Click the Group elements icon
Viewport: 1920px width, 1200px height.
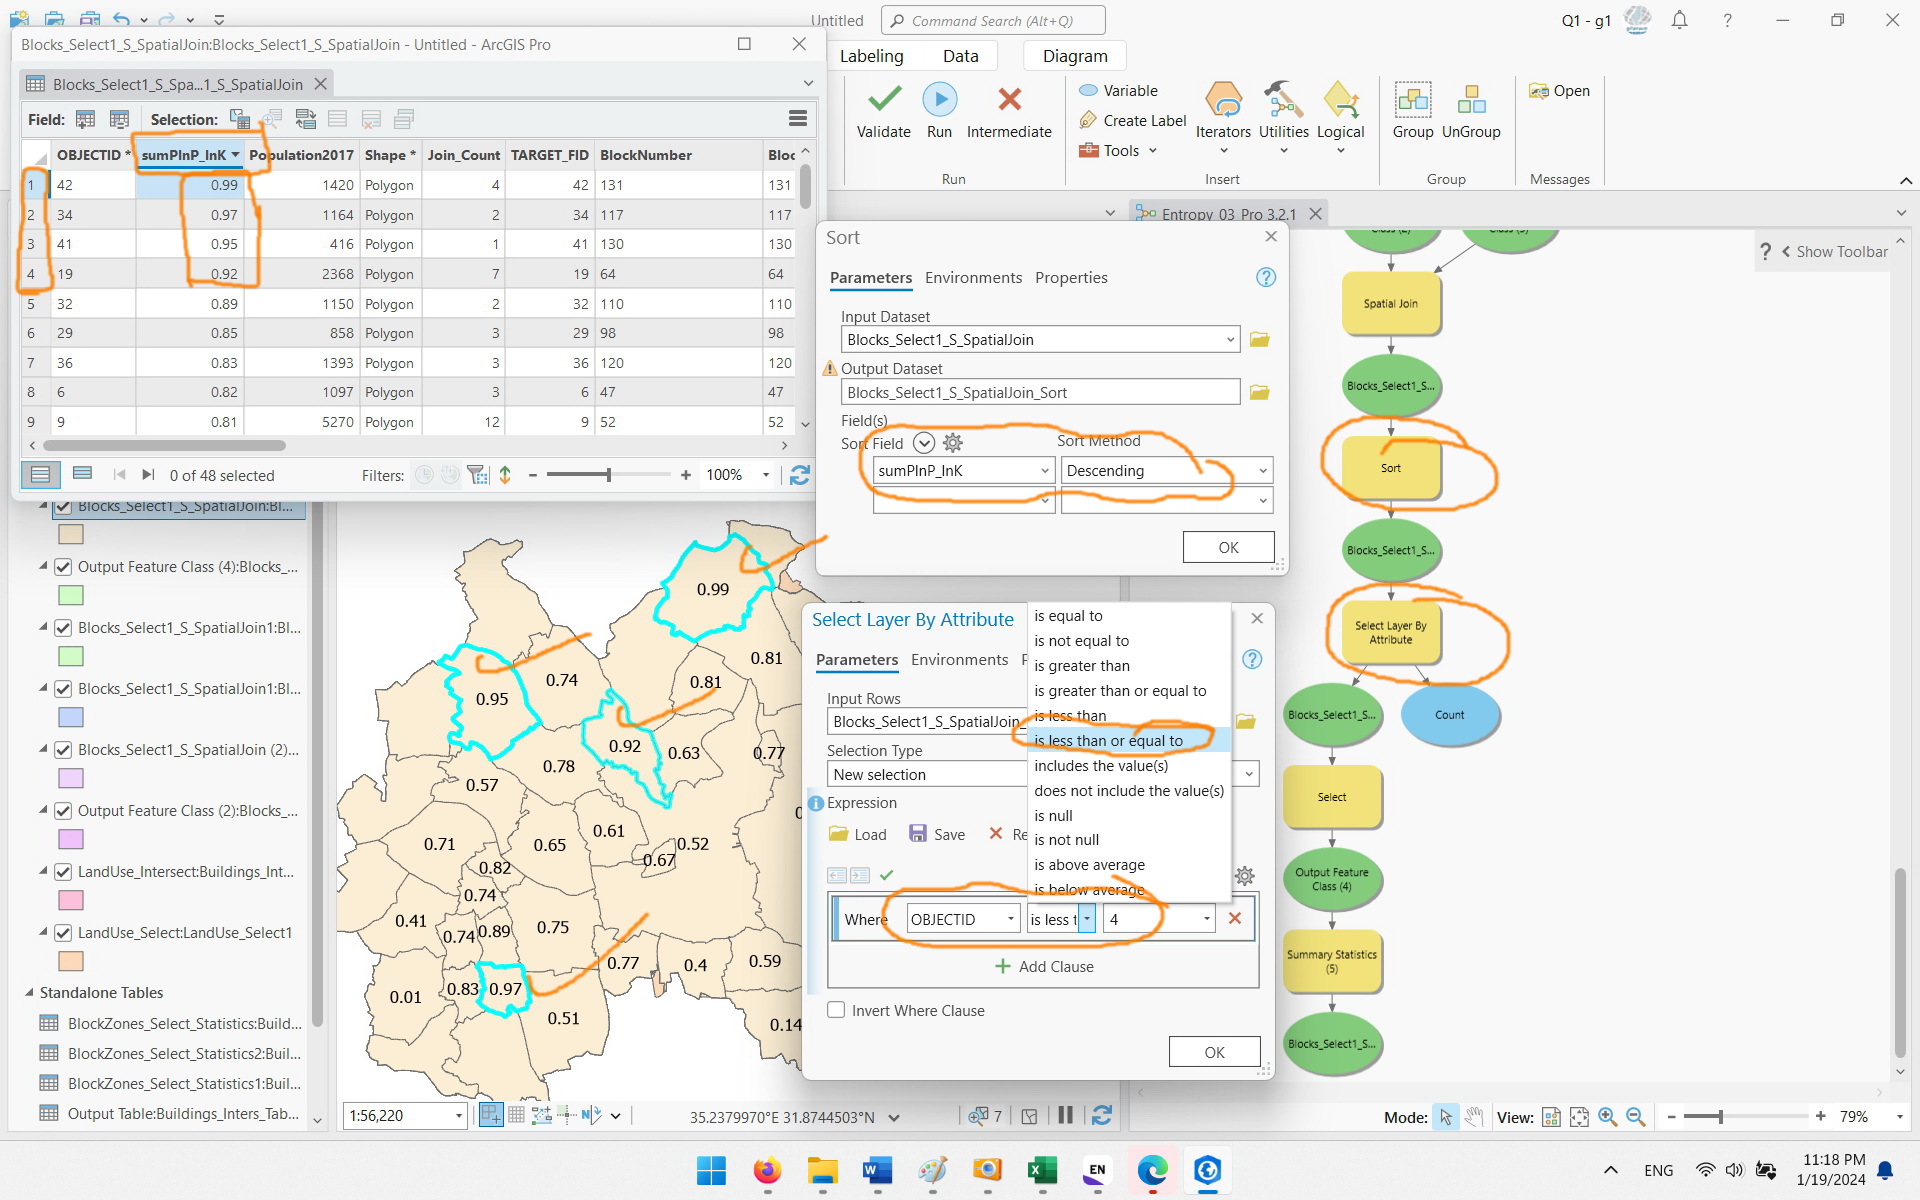click(x=1412, y=100)
